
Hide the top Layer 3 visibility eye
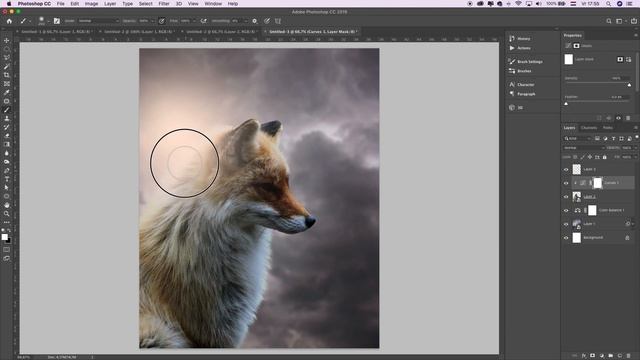click(x=566, y=169)
